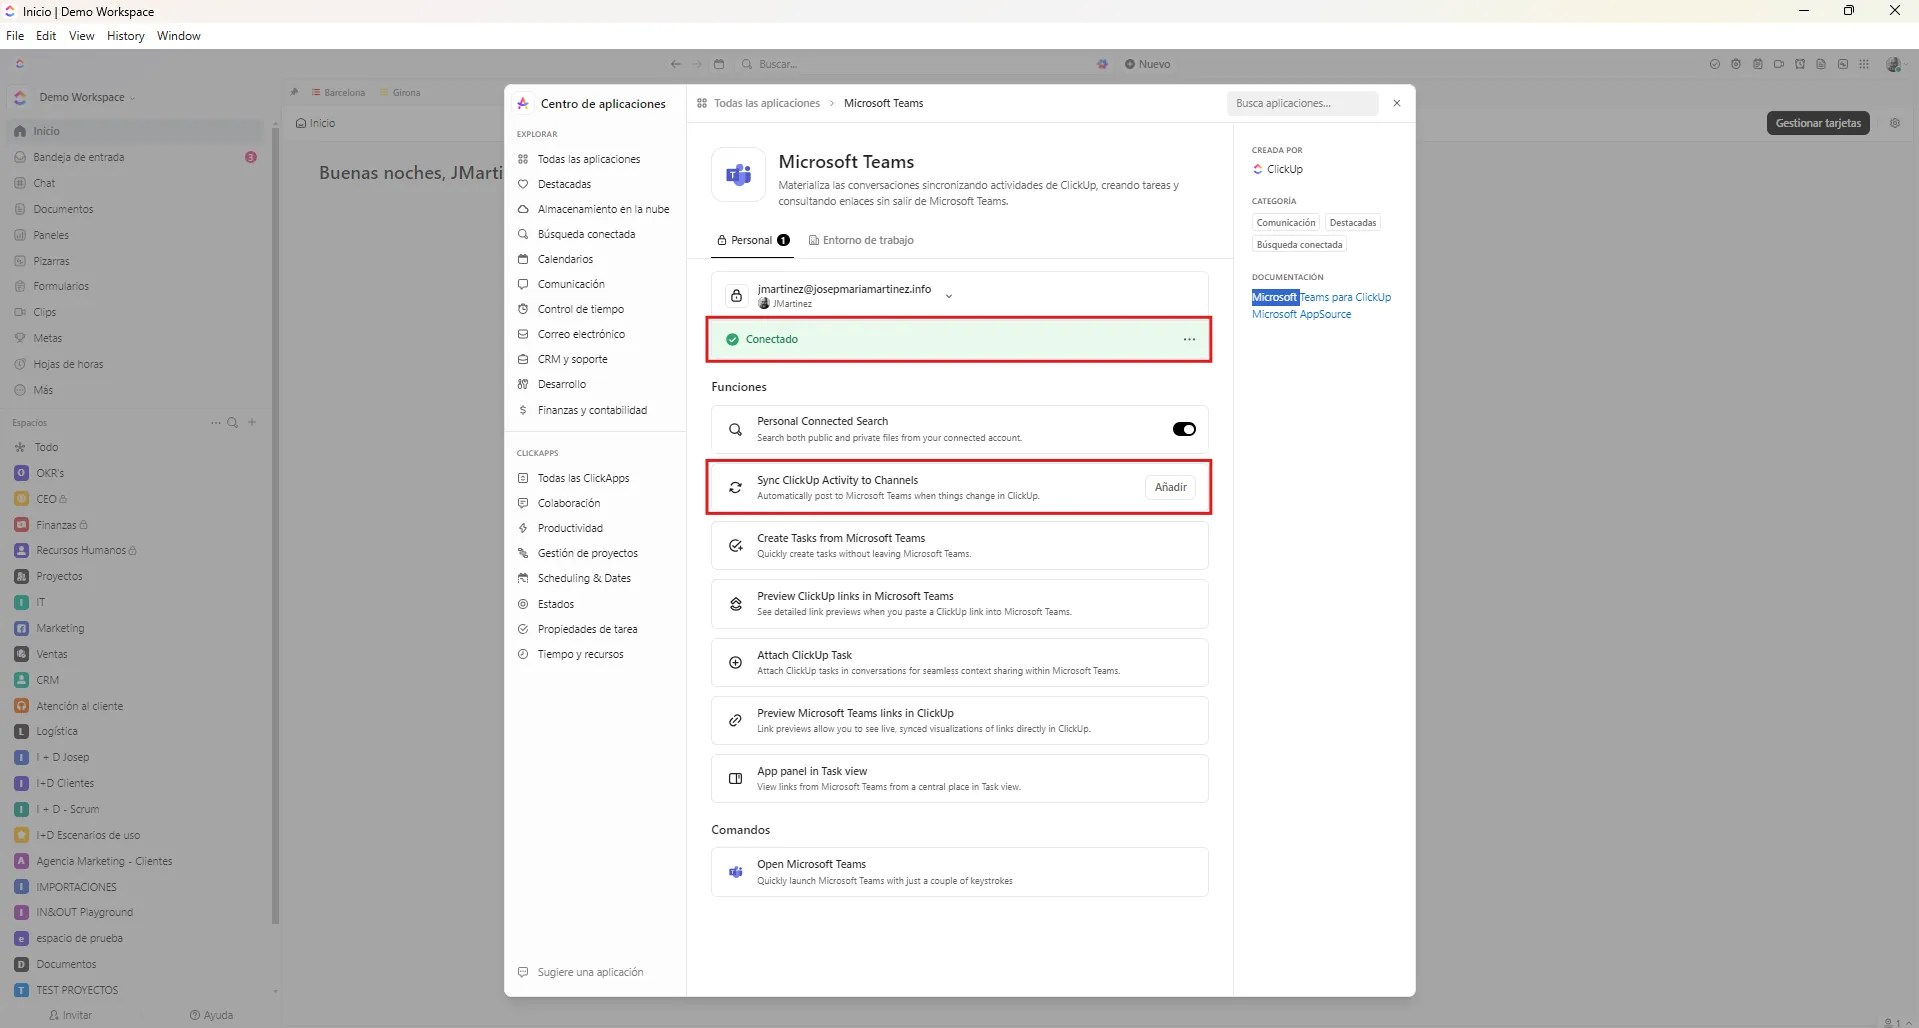Click Busca aplicaciones search field
Screen dimensions: 1919x1028
pyautogui.click(x=1300, y=103)
